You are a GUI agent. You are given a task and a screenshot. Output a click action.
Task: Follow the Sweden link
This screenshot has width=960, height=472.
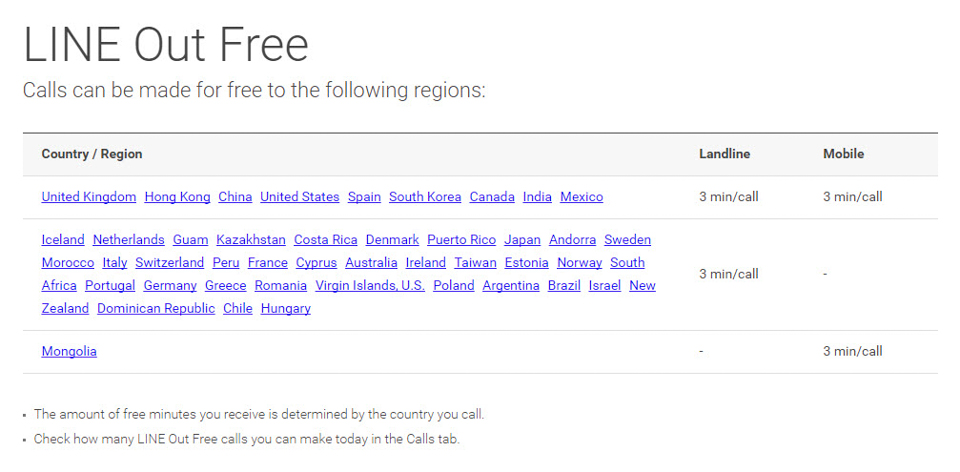(628, 239)
